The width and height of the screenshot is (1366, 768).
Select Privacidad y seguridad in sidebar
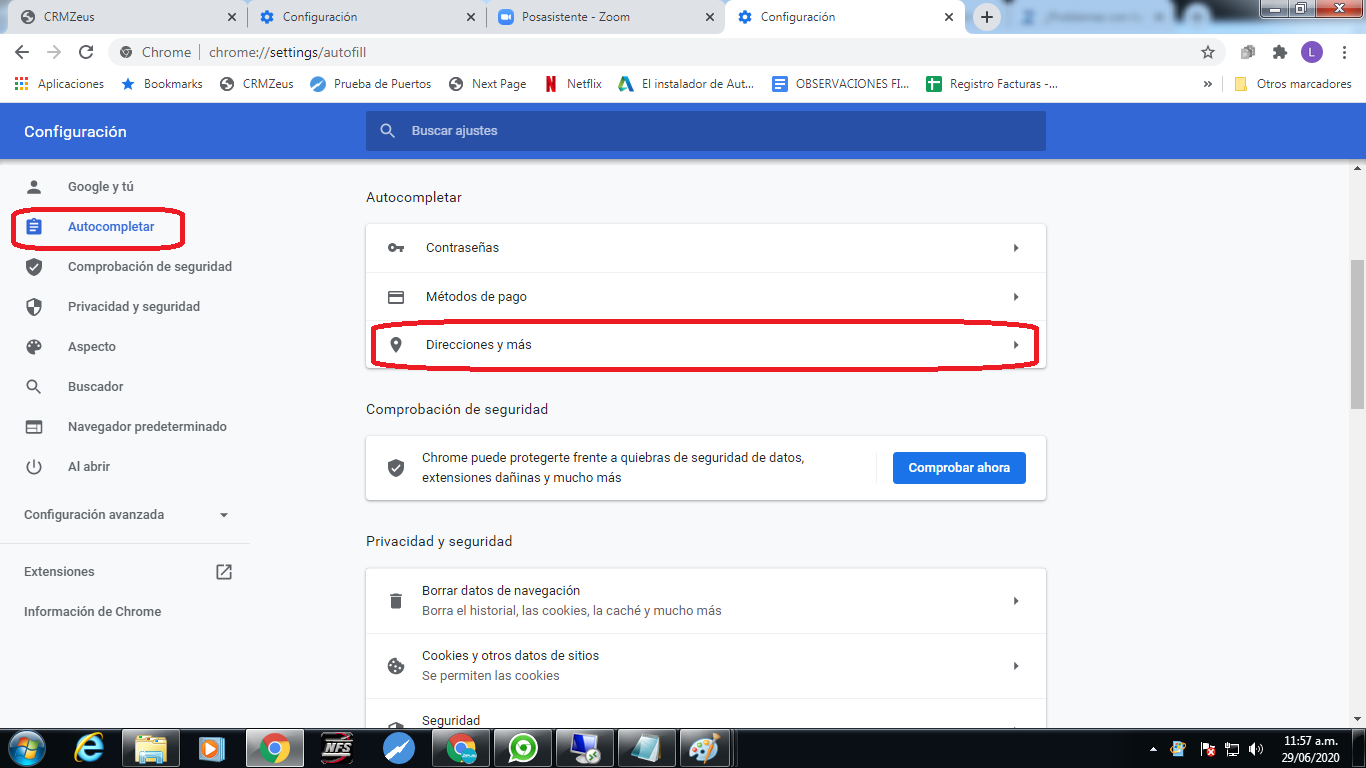coord(133,307)
